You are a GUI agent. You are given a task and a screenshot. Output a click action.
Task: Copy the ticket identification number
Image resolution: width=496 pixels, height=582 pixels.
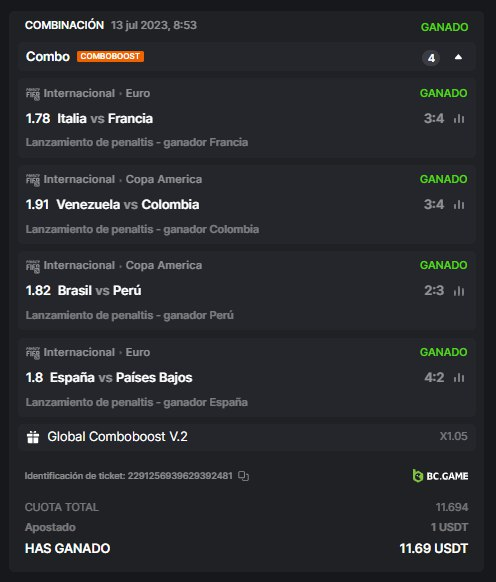coord(243,476)
